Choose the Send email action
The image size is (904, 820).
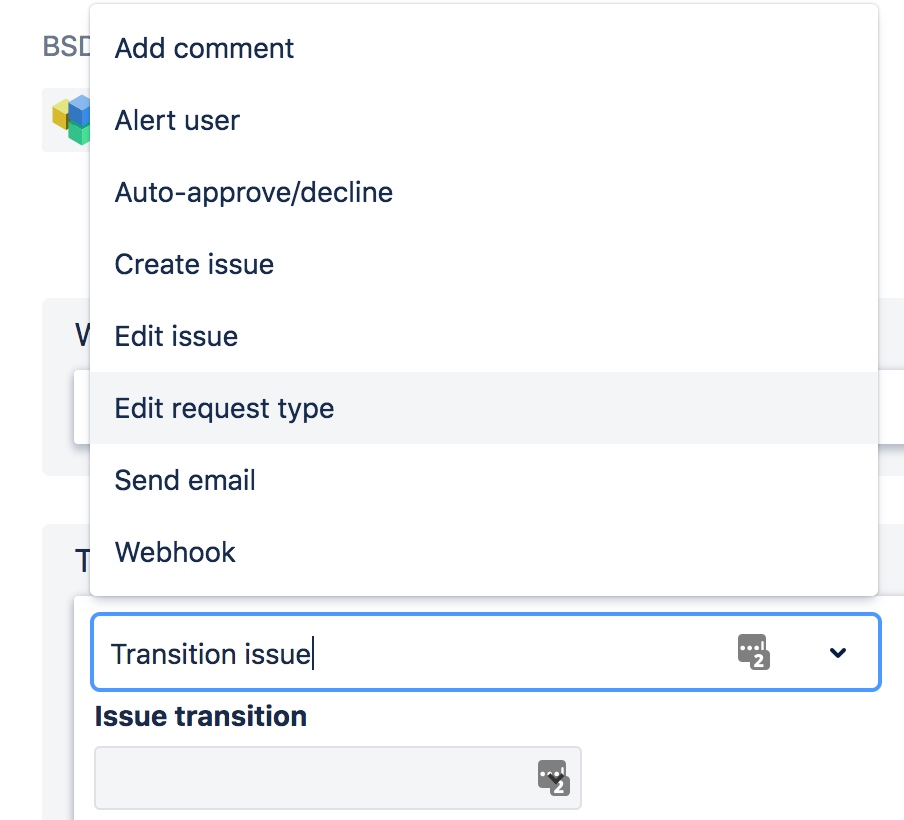[x=484, y=480]
